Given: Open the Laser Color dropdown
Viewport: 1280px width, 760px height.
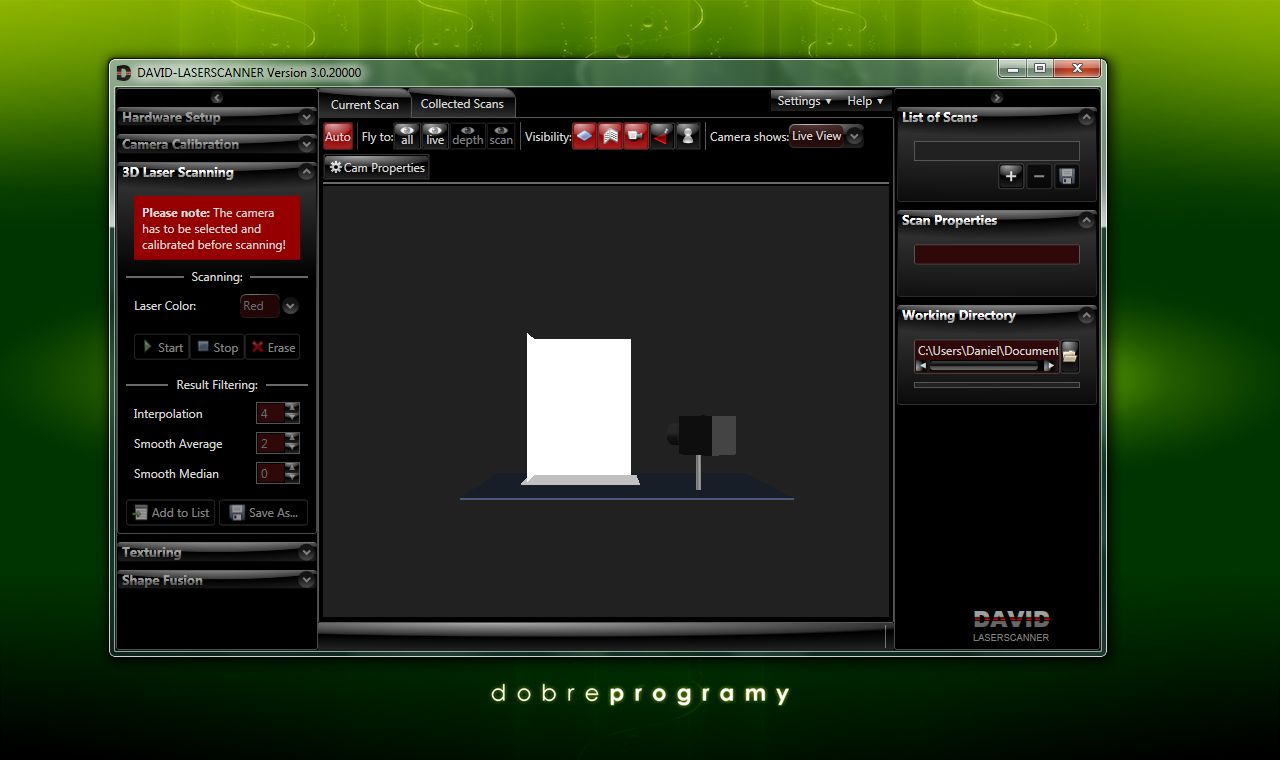Looking at the screenshot, I should 290,306.
